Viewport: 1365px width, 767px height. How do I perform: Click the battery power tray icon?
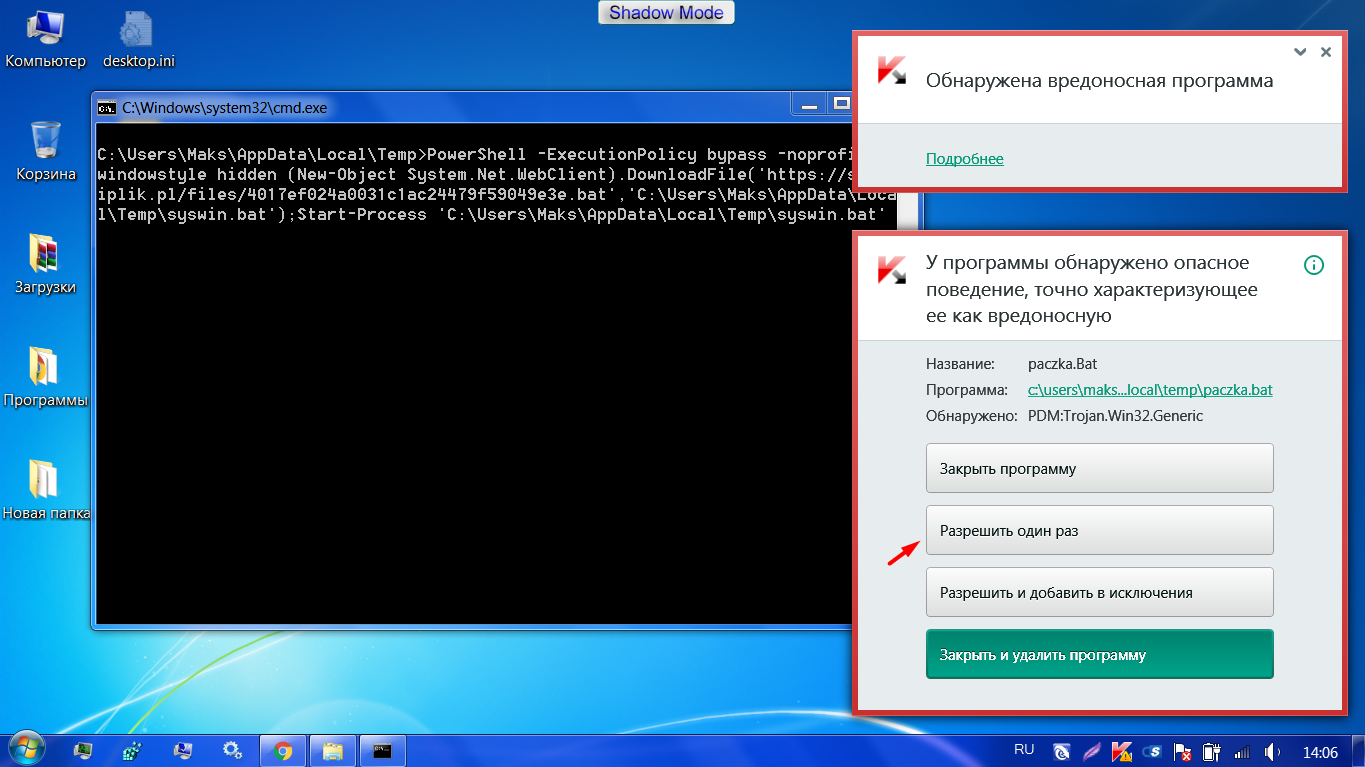[1212, 751]
